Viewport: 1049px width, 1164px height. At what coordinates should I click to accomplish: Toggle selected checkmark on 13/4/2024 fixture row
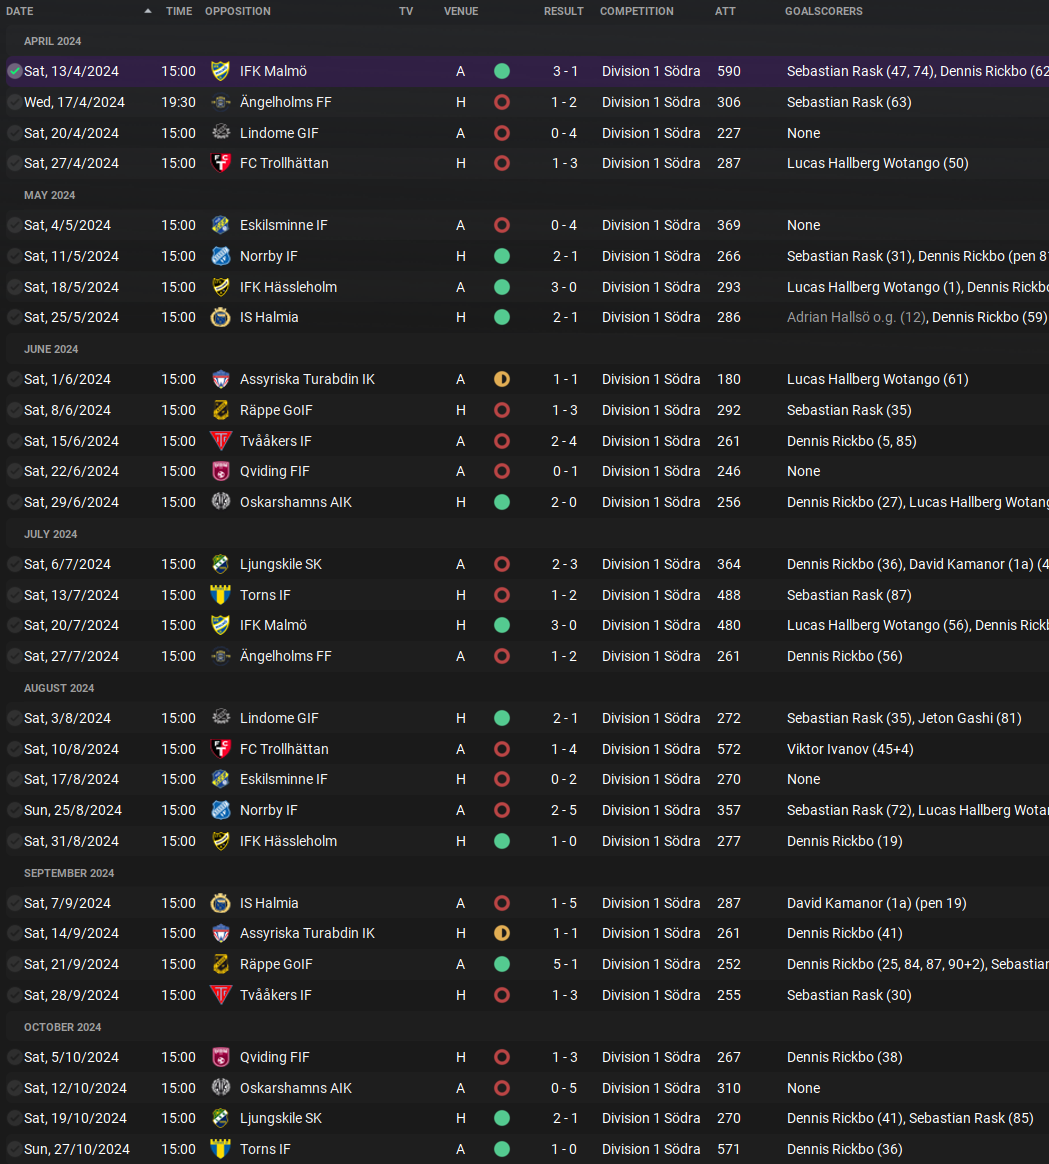(x=14, y=71)
